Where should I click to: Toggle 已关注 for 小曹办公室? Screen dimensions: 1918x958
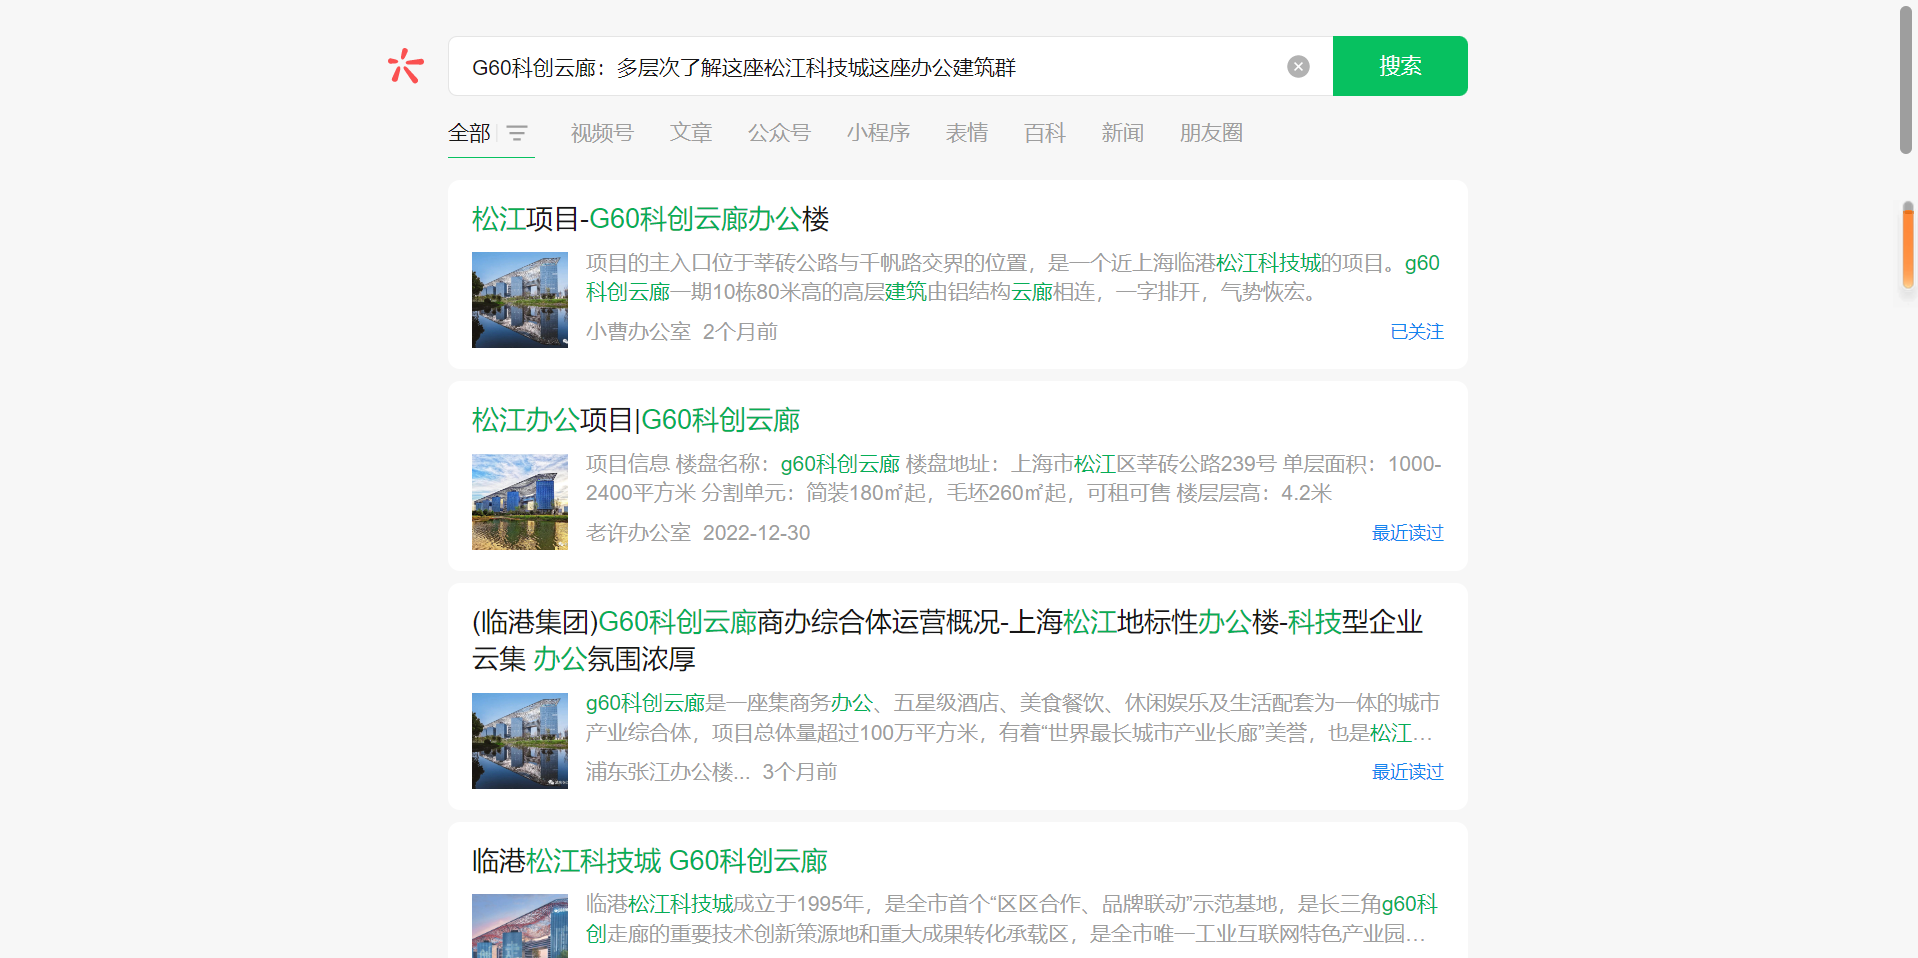pos(1416,331)
